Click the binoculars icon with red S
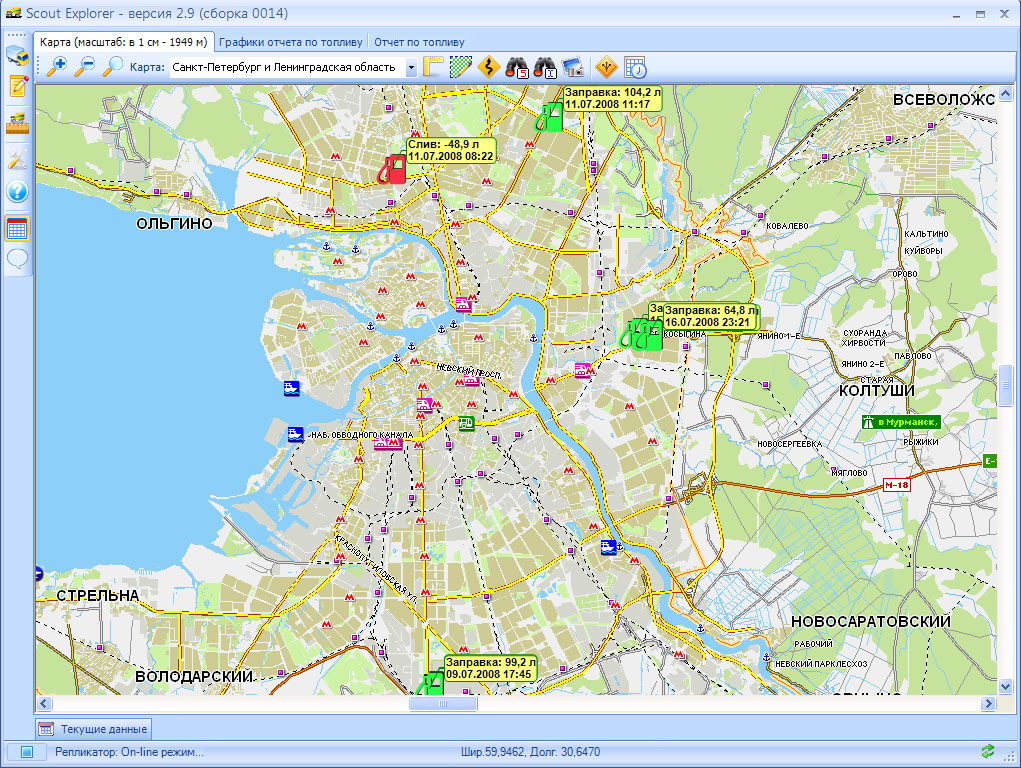 [x=517, y=66]
